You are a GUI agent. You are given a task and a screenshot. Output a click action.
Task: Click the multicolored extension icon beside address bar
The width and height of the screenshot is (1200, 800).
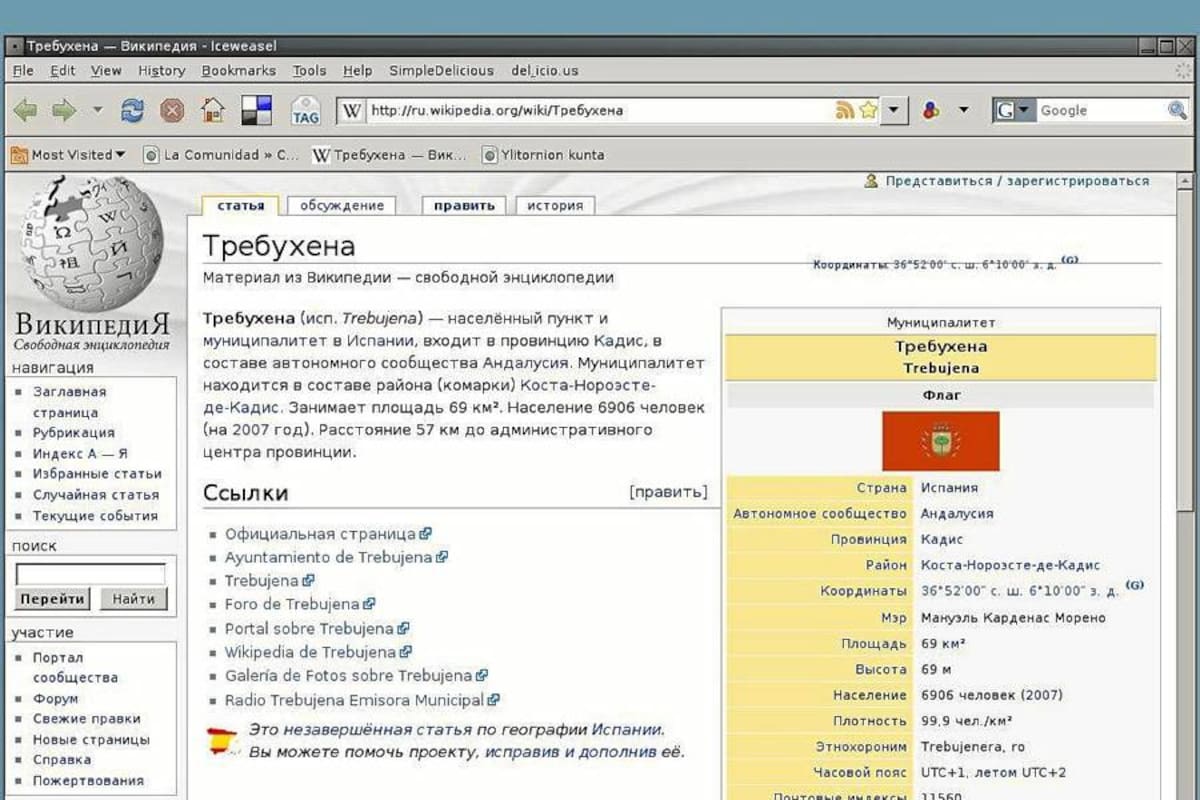931,110
